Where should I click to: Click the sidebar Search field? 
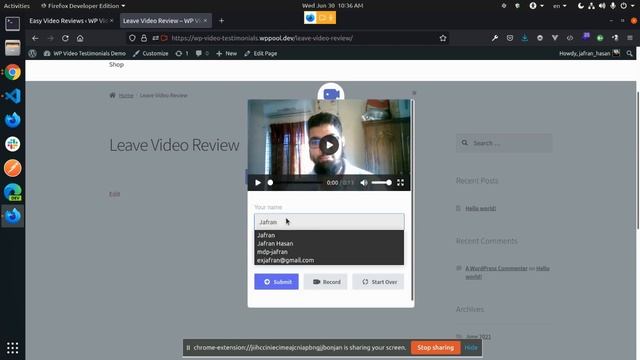pos(504,143)
